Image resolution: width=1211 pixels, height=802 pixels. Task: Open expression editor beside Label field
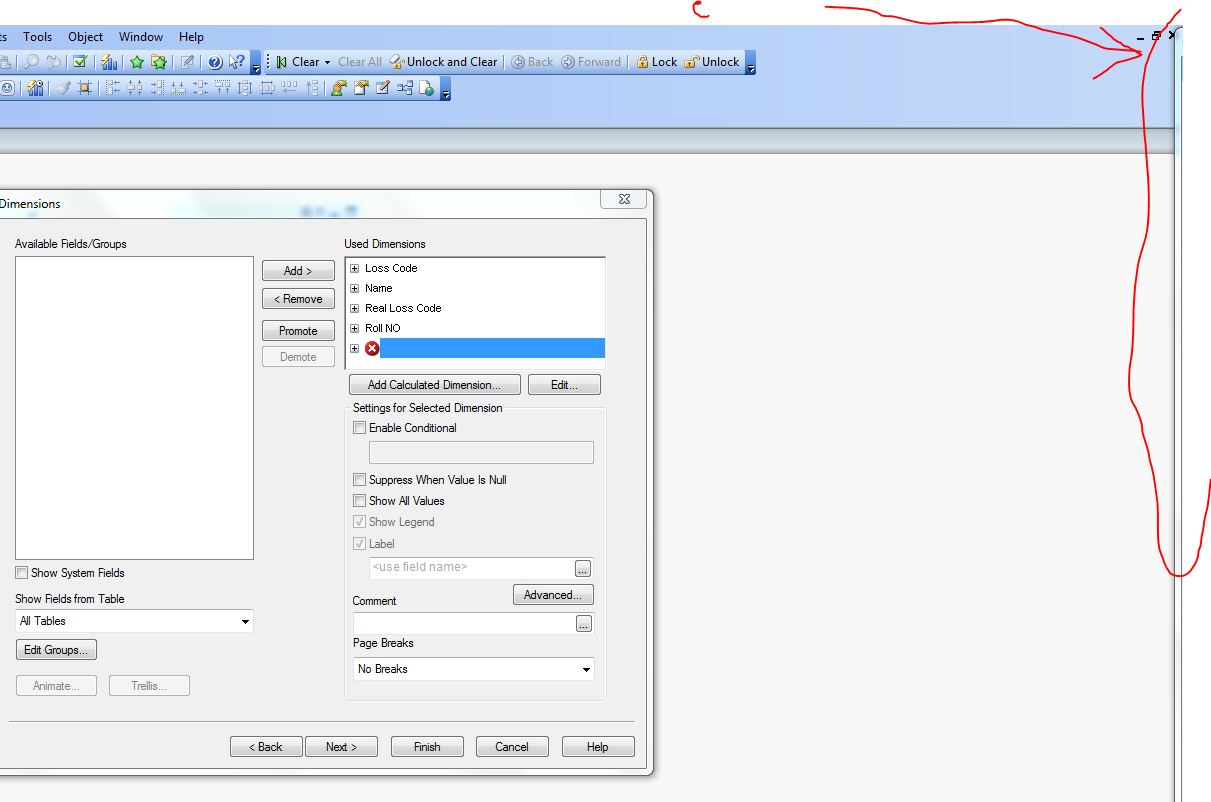[x=584, y=569]
